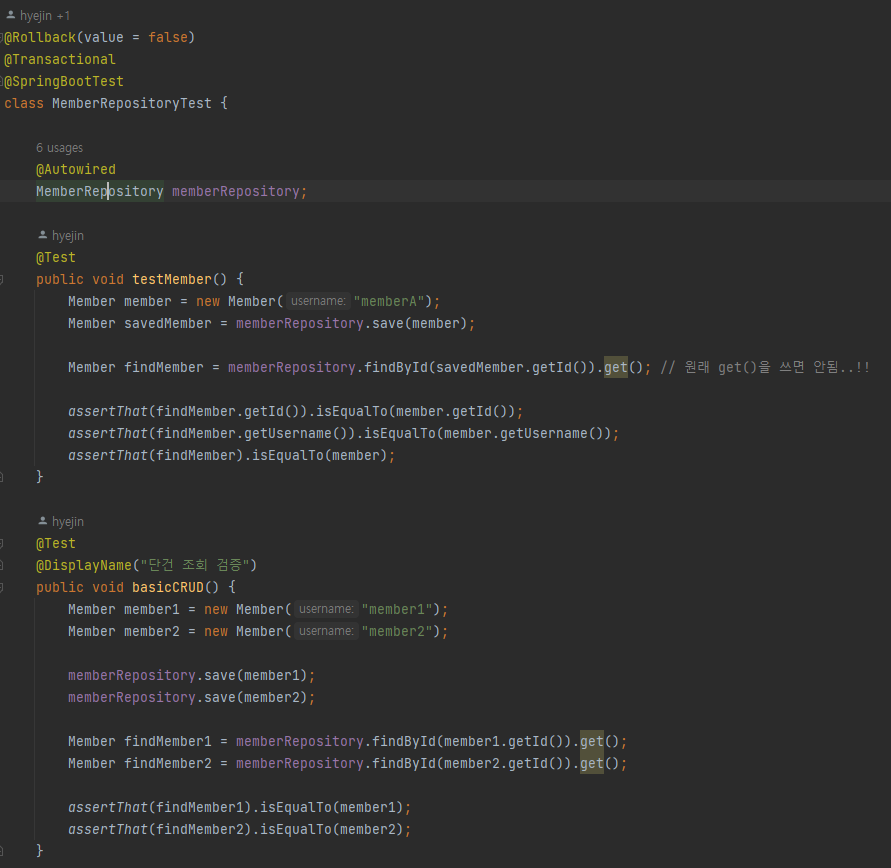Click assertThat on the findMember.getUsername() line
This screenshot has width=891, height=868.
point(108,434)
